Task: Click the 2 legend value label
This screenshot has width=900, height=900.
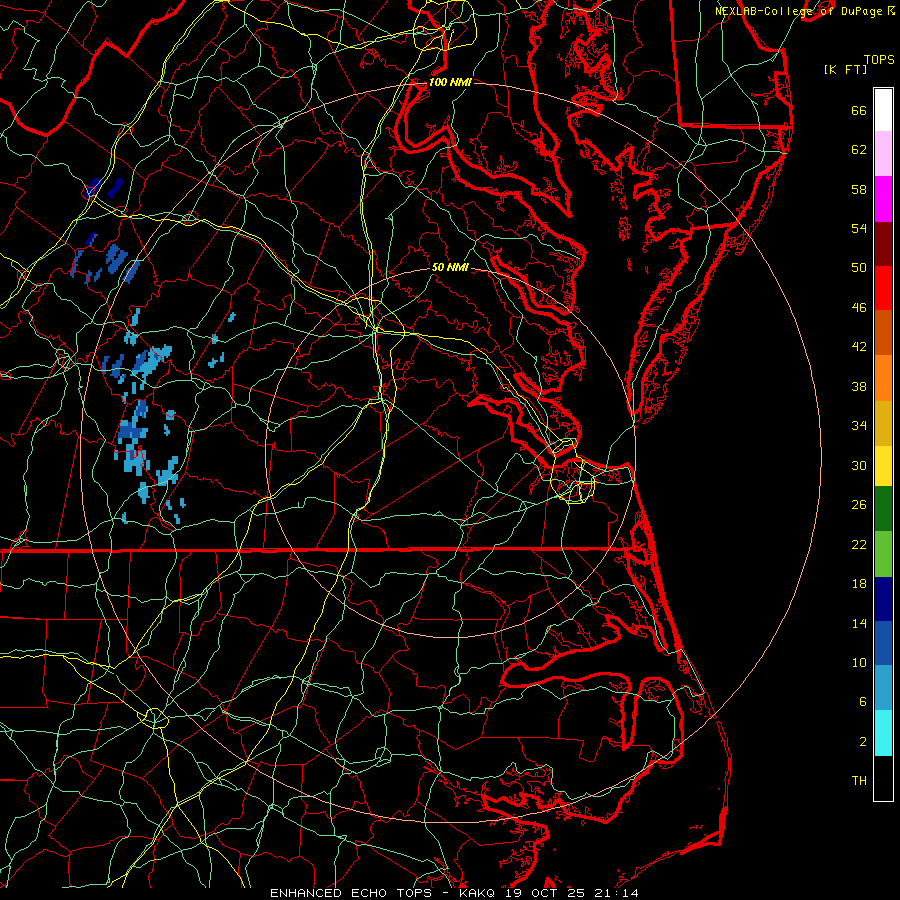Action: tap(863, 742)
